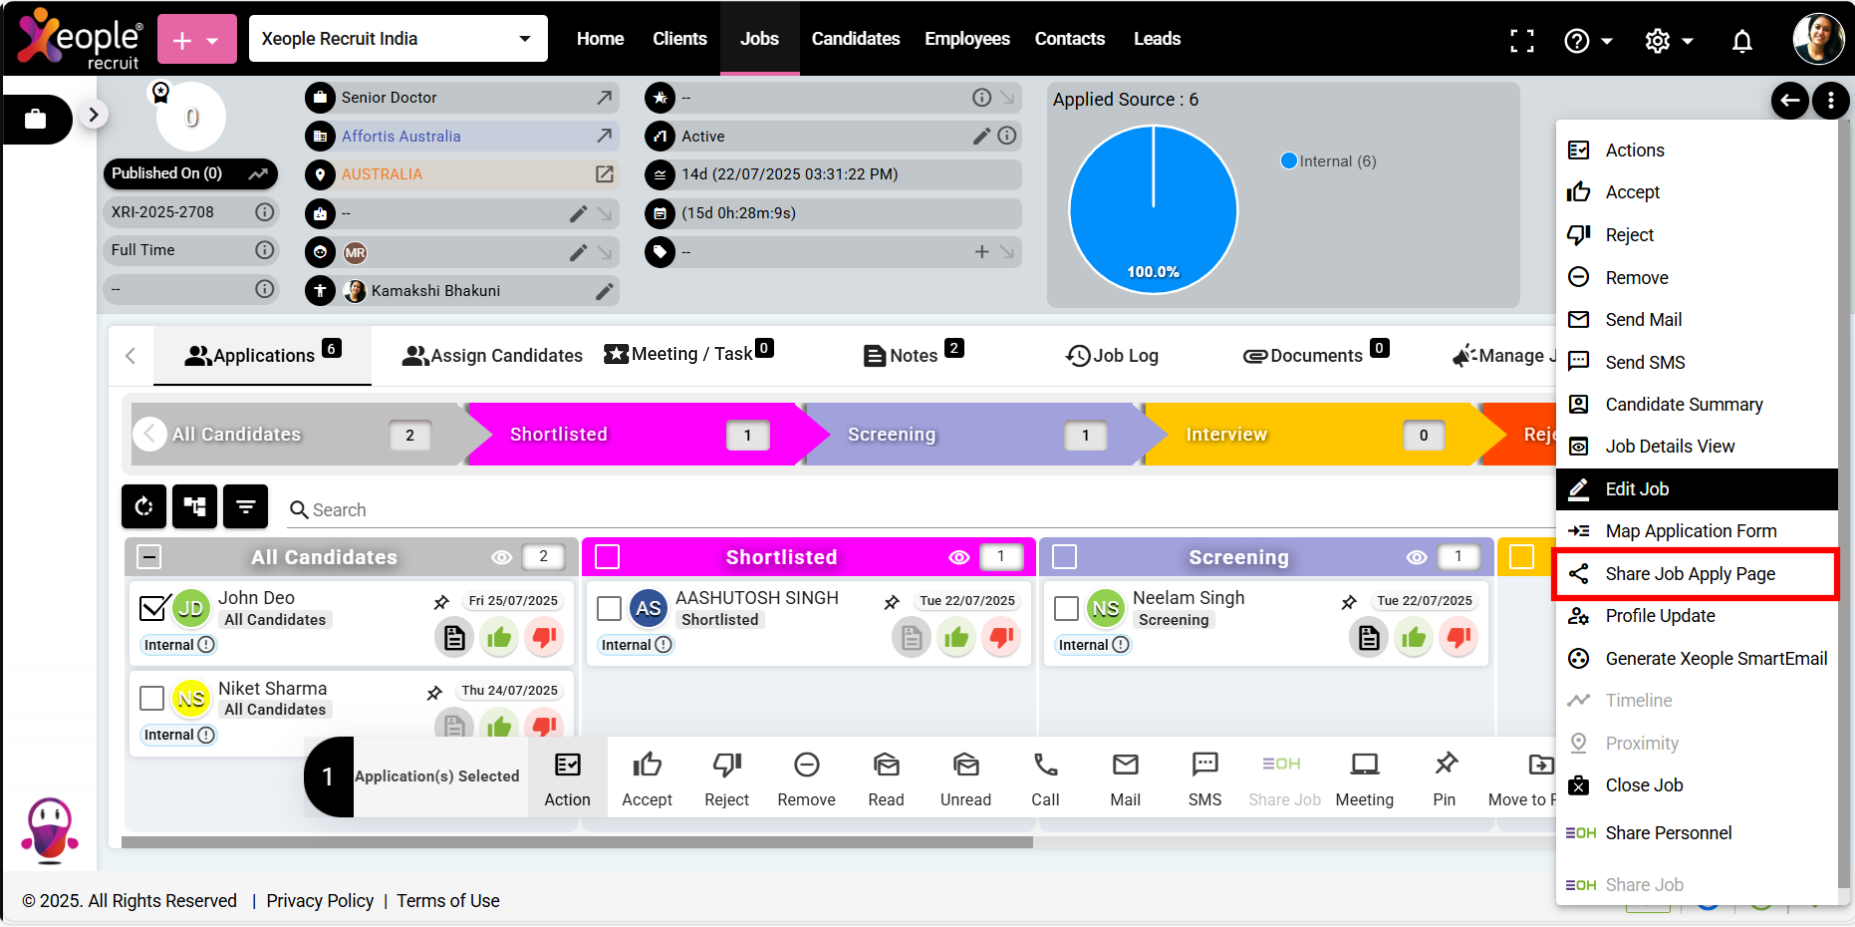
Task: Click Privacy Policy link
Action: tap(320, 901)
